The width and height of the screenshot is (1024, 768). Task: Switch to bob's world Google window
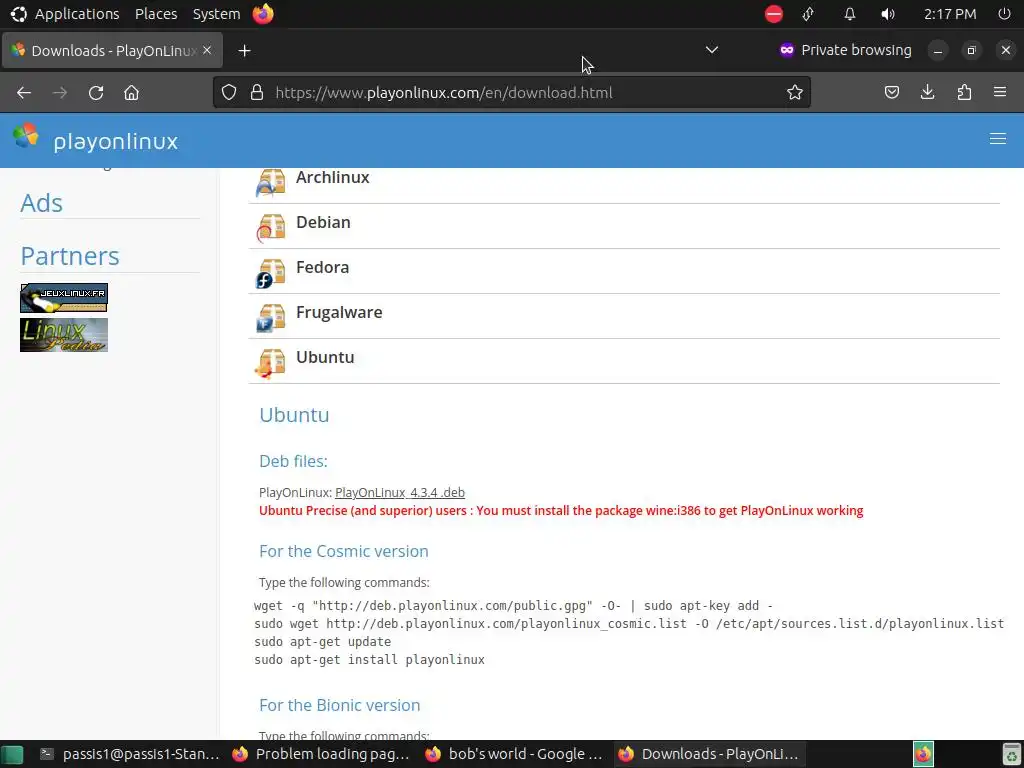click(x=514, y=754)
